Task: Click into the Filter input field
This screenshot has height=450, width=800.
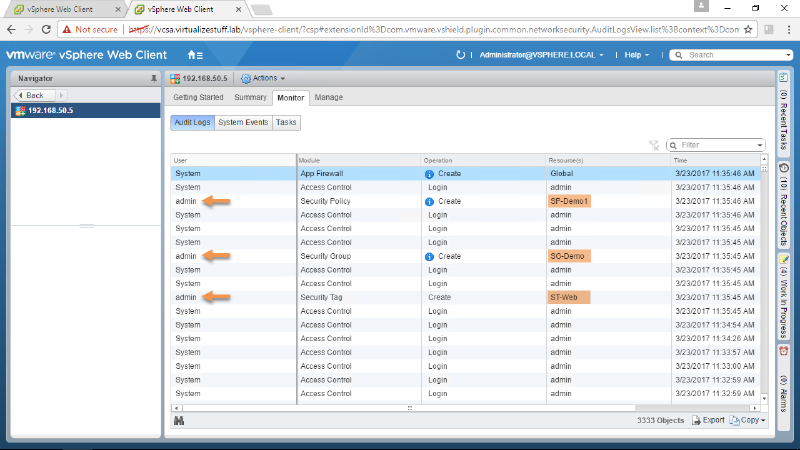Action: [717, 145]
